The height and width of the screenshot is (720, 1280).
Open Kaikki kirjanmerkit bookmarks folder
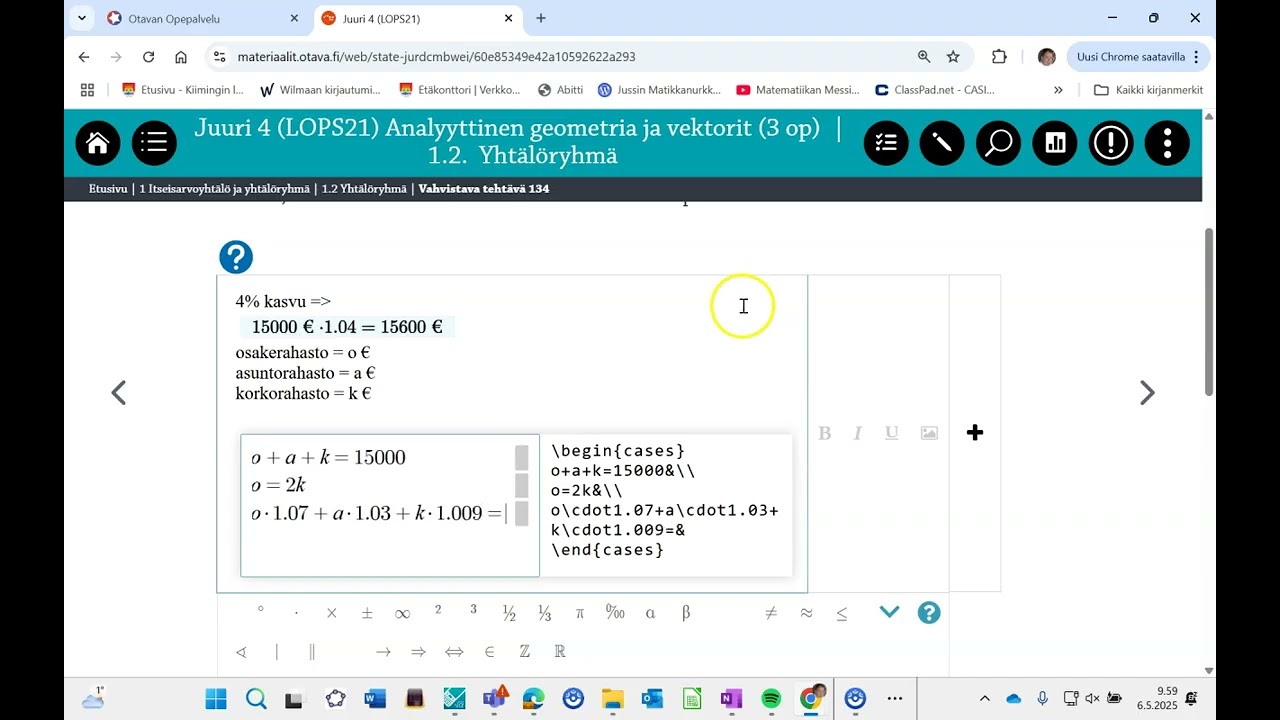point(1148,90)
